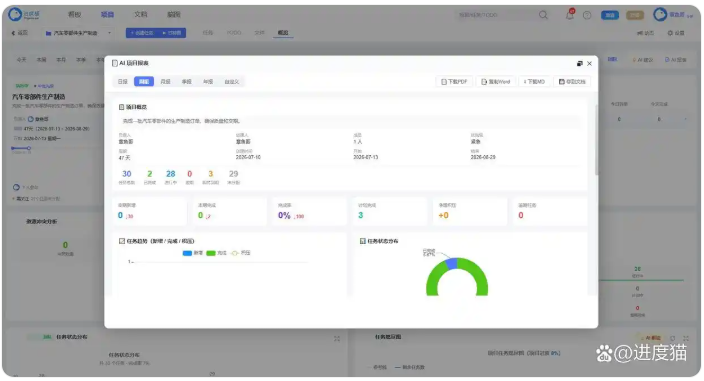The width and height of the screenshot is (704, 381).
Task: Click the 下载MD button
Action: point(534,82)
